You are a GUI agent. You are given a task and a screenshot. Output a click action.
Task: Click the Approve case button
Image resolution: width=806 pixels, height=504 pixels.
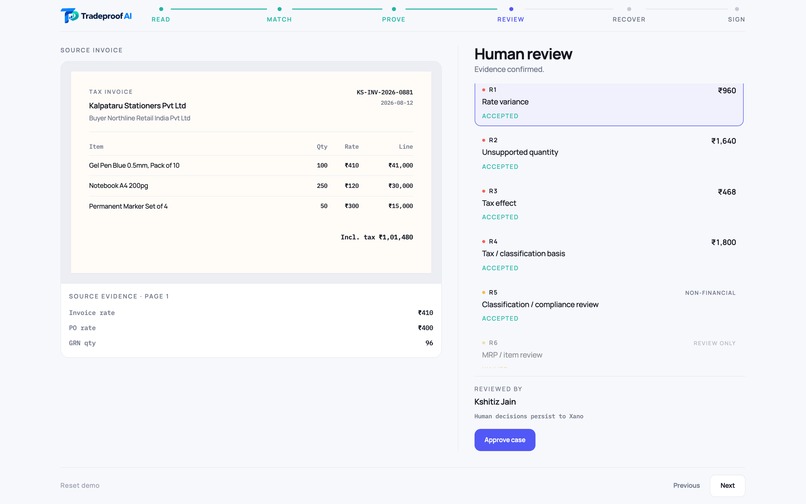505,440
